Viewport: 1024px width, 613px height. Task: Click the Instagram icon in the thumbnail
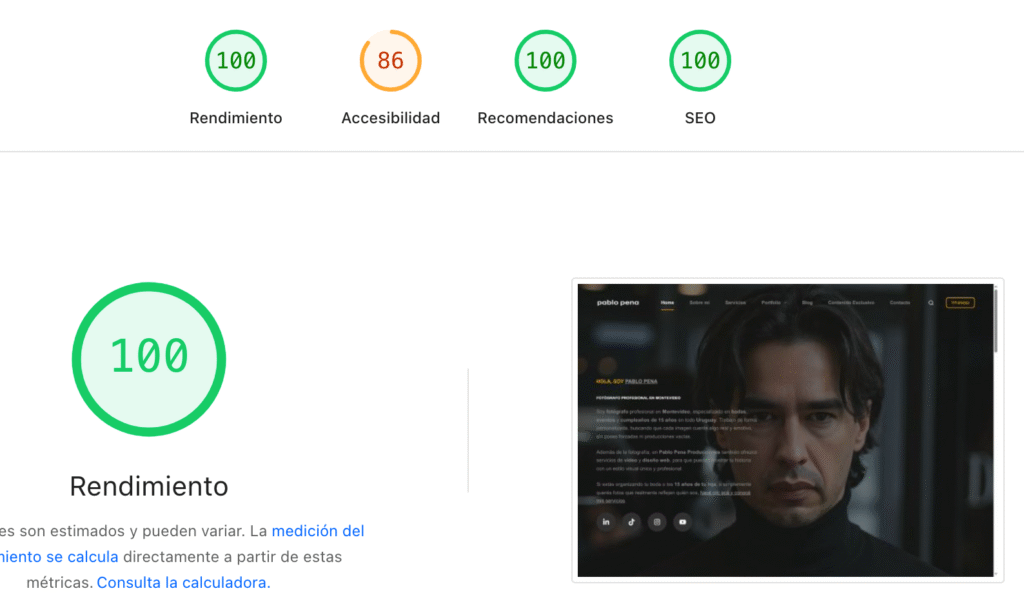(x=657, y=522)
